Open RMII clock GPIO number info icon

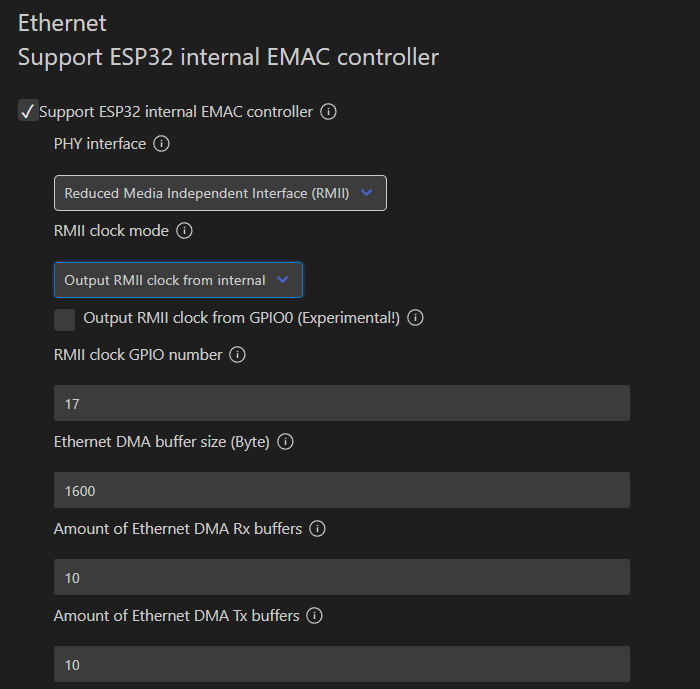[237, 355]
